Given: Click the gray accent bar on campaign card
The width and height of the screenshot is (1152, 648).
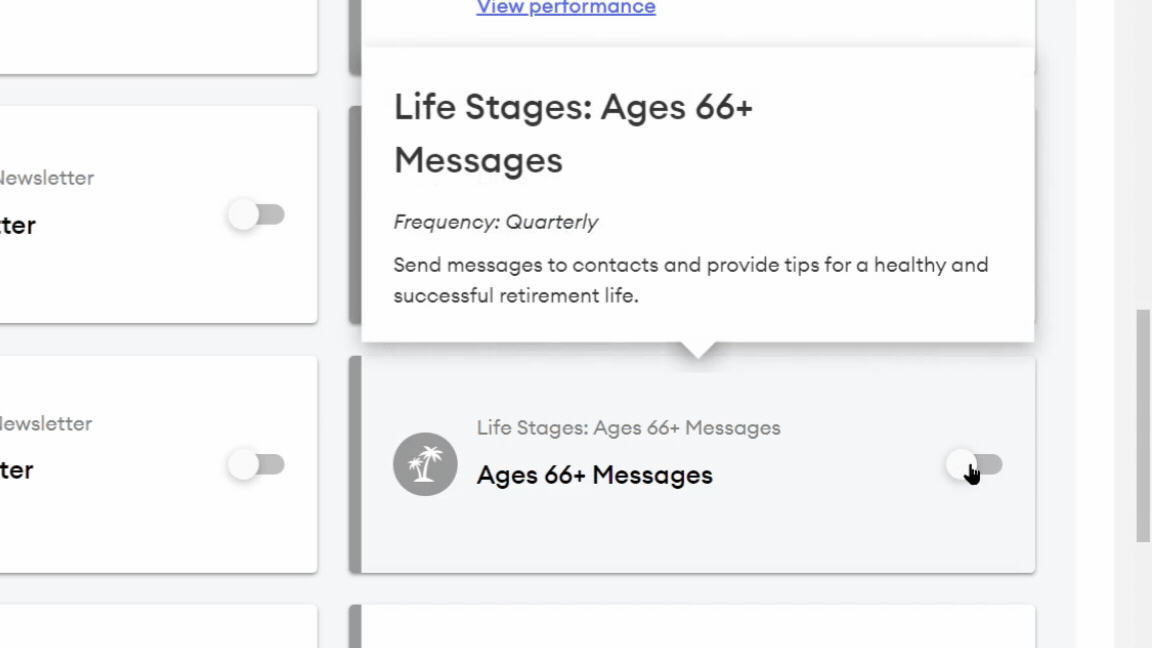Looking at the screenshot, I should click(x=355, y=464).
